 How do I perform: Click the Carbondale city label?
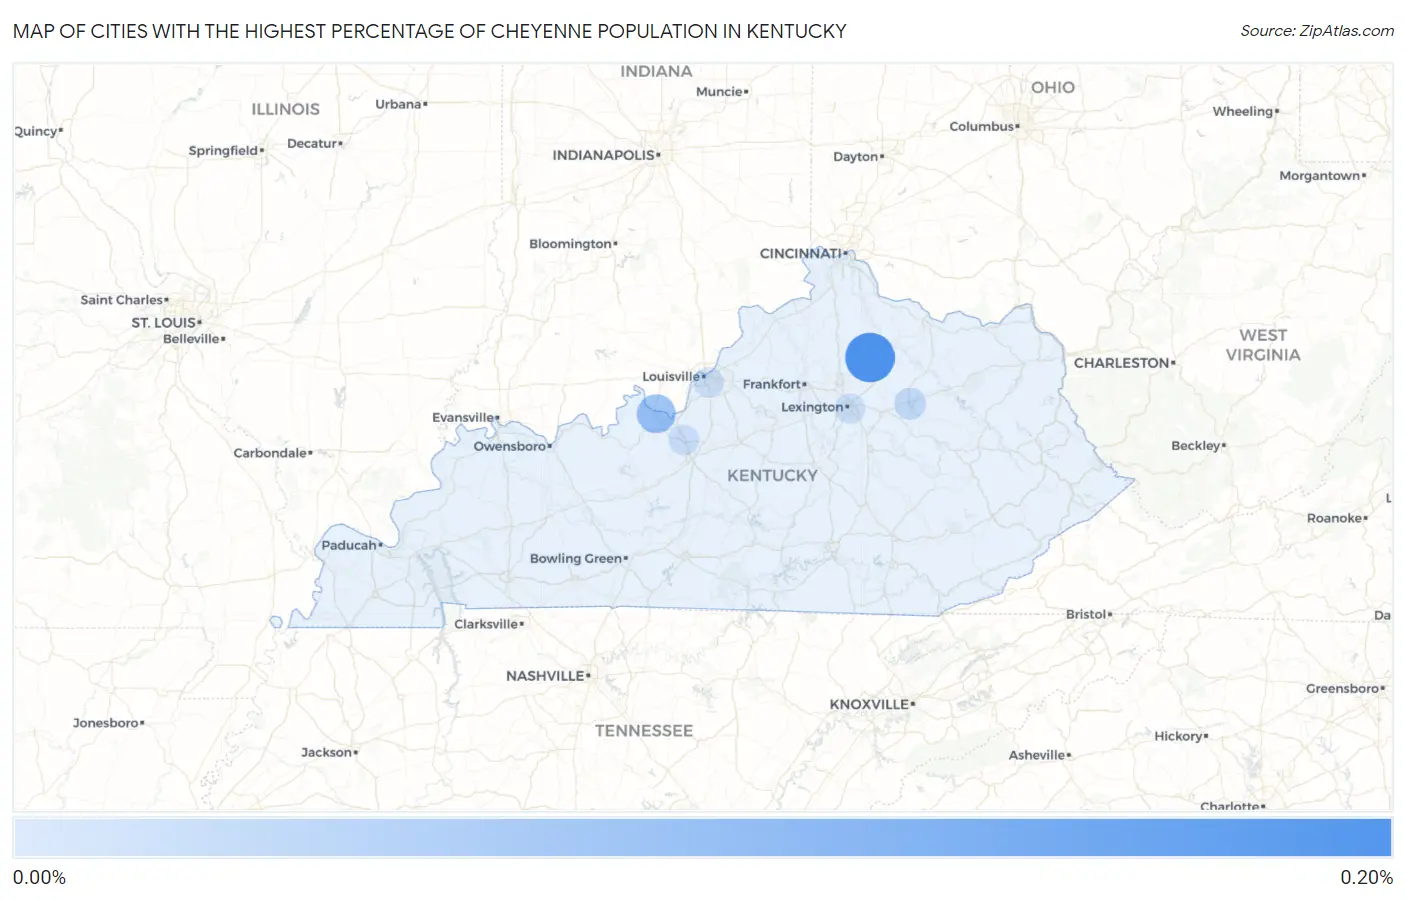(x=270, y=453)
